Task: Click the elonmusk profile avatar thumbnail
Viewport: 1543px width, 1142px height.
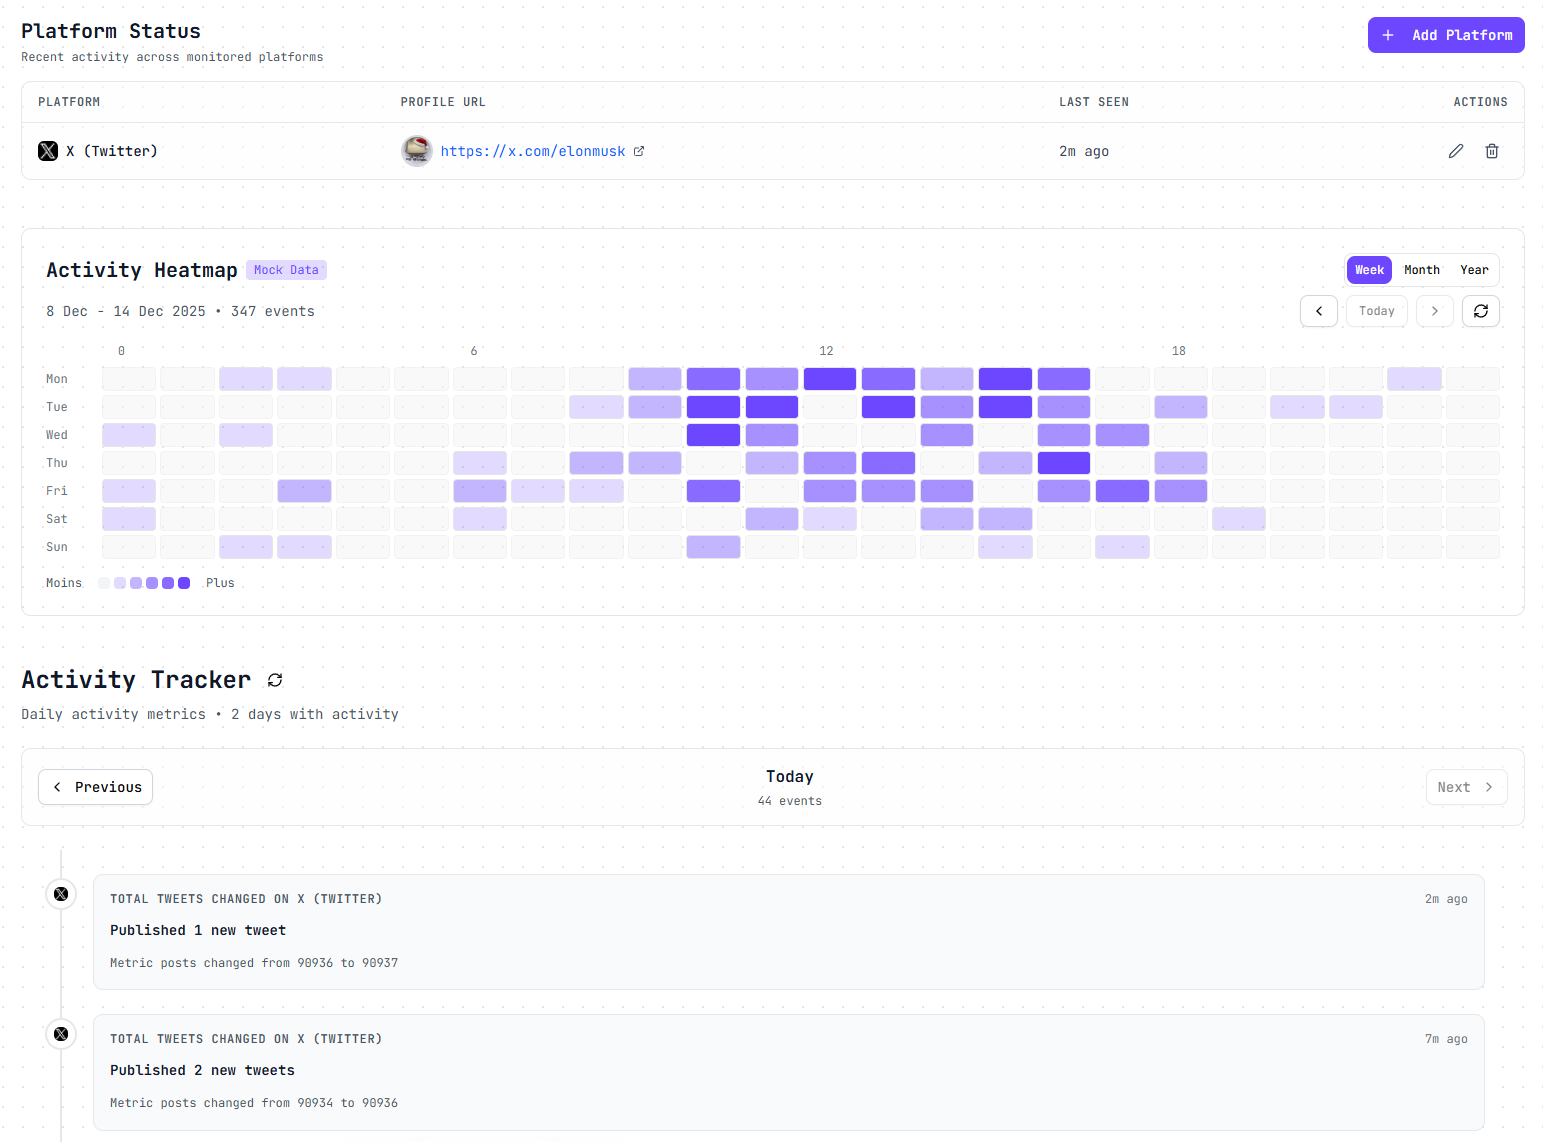Action: pyautogui.click(x=417, y=151)
